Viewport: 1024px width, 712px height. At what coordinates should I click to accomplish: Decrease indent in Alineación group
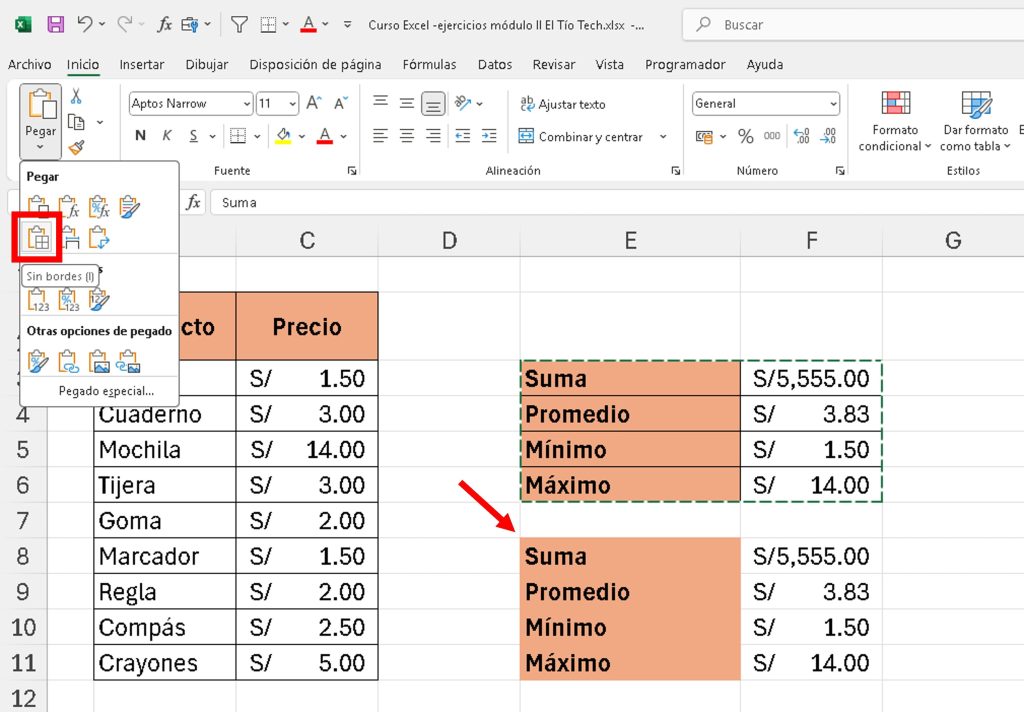(462, 136)
